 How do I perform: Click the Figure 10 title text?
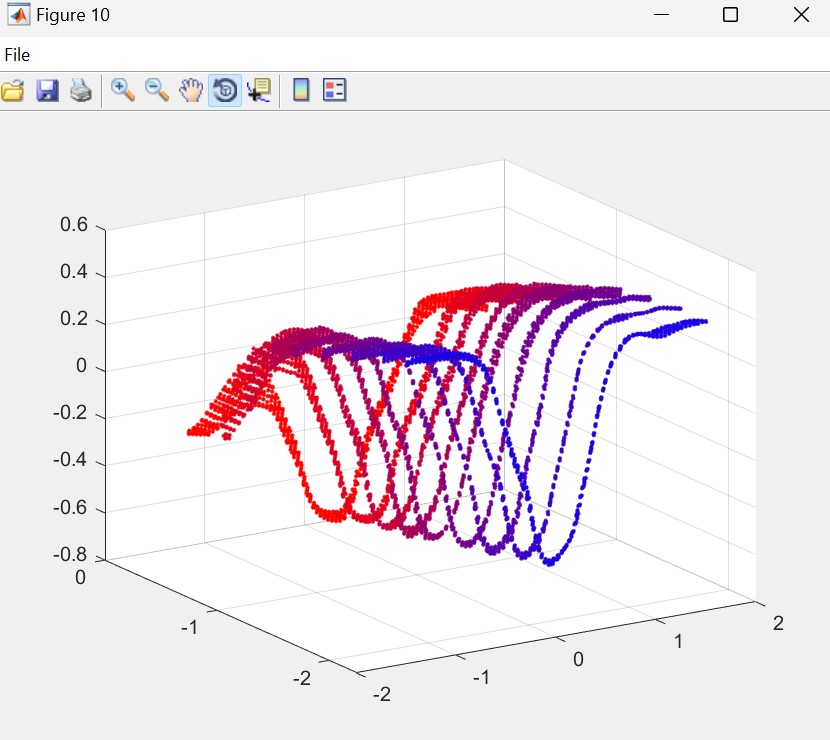[73, 15]
